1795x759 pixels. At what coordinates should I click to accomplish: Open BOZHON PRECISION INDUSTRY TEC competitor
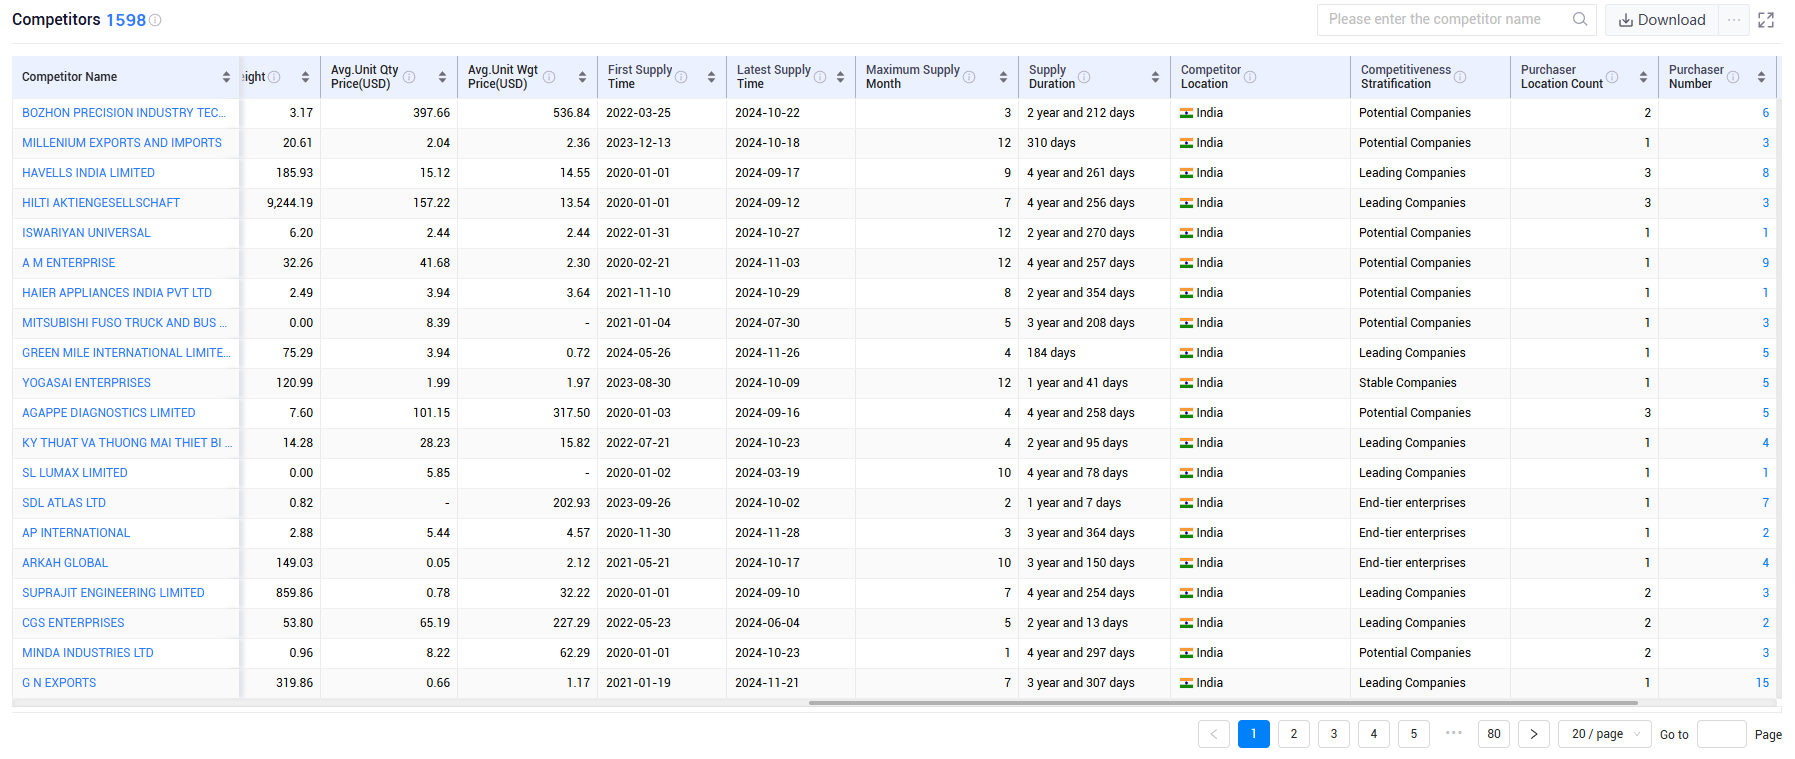tap(124, 113)
